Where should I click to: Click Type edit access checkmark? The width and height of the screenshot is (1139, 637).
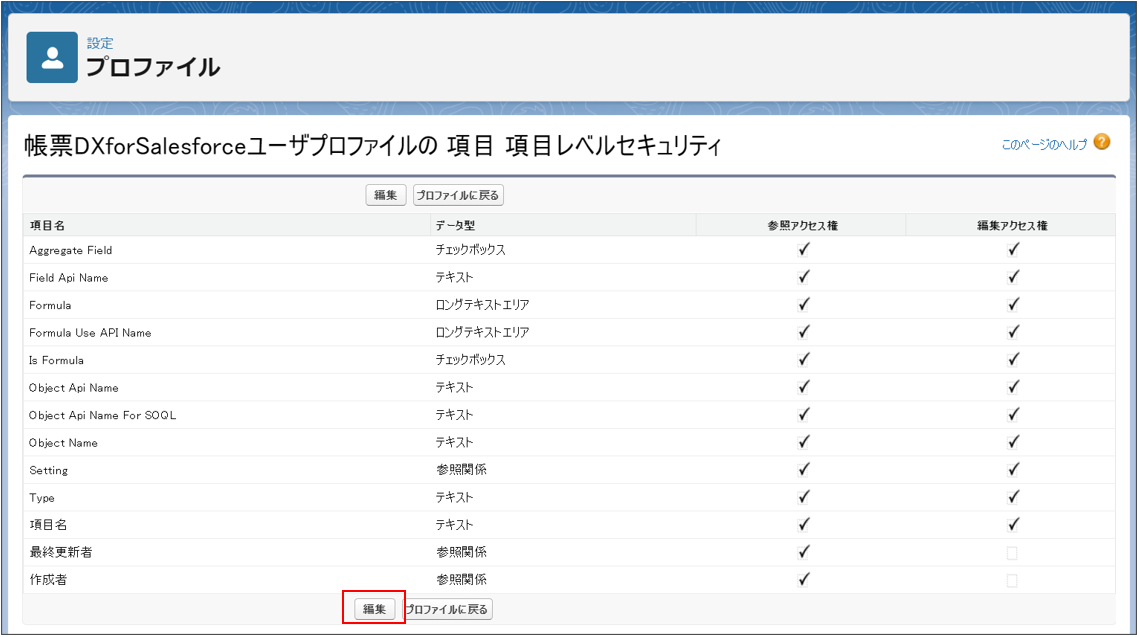(x=1013, y=497)
